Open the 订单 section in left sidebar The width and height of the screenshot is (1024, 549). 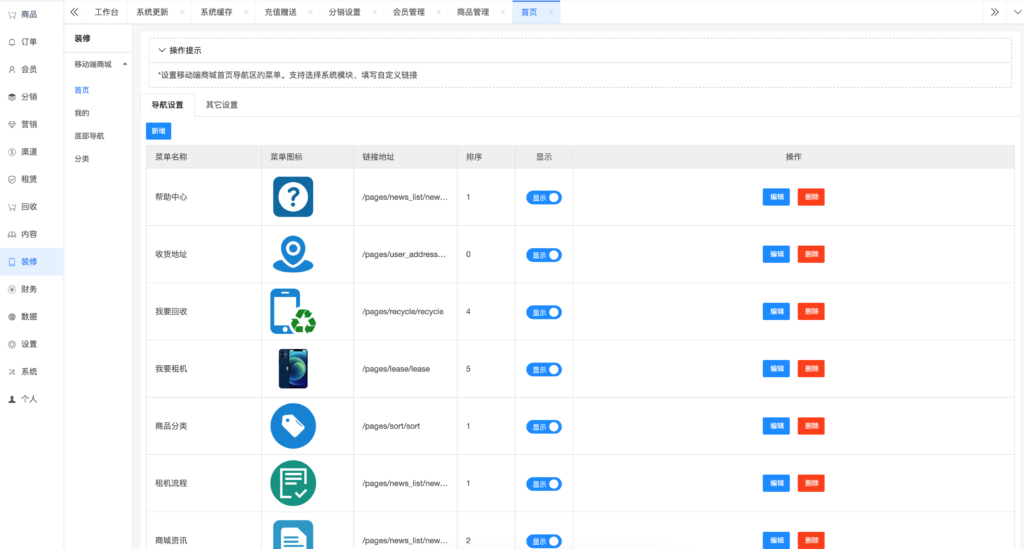pyautogui.click(x=23, y=42)
